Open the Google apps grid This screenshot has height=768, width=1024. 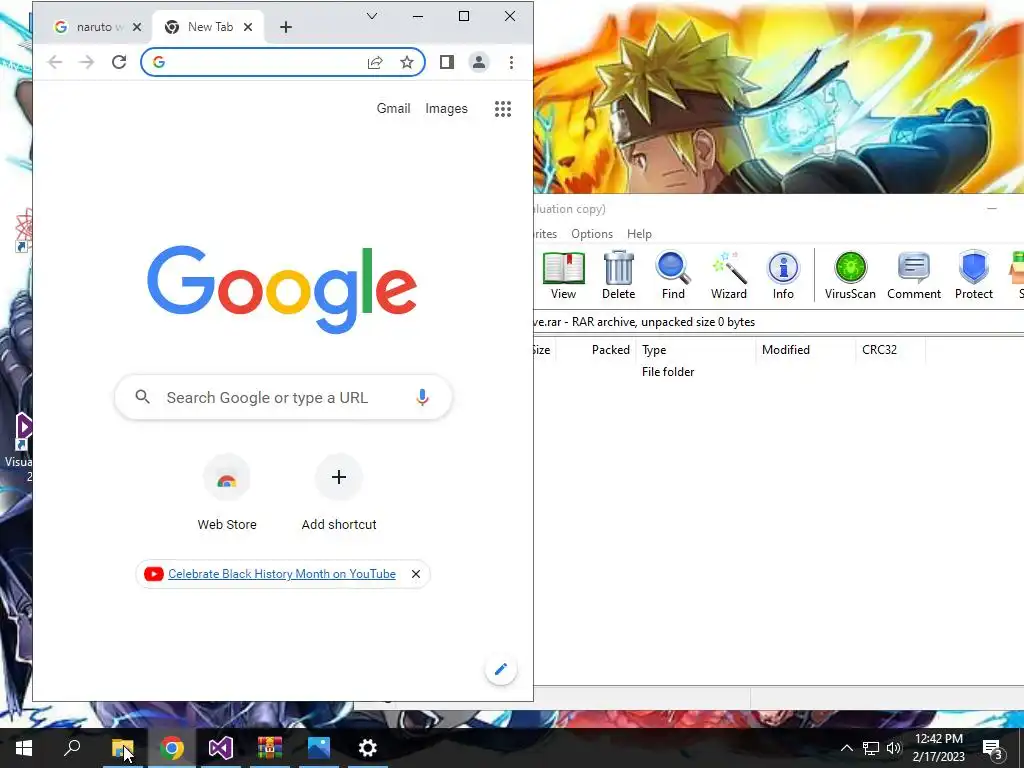click(x=503, y=109)
